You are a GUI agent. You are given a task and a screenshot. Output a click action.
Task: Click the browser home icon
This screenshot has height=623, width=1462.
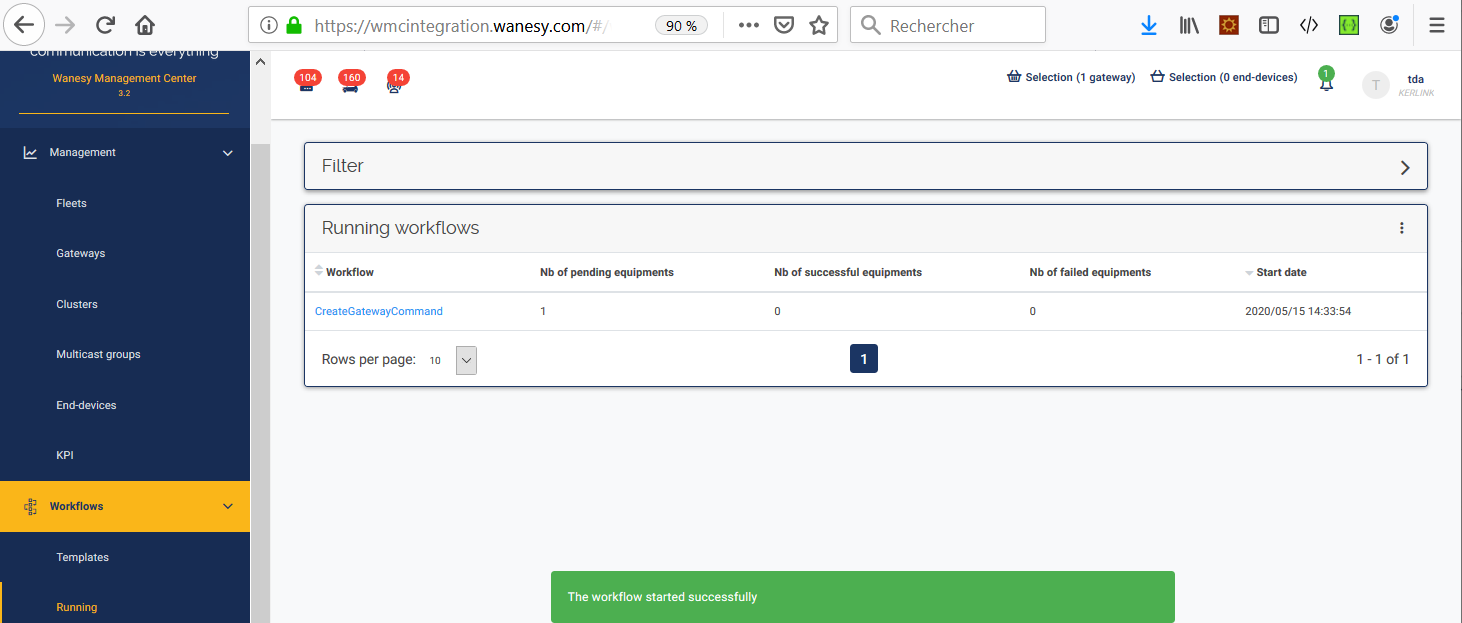pos(145,26)
